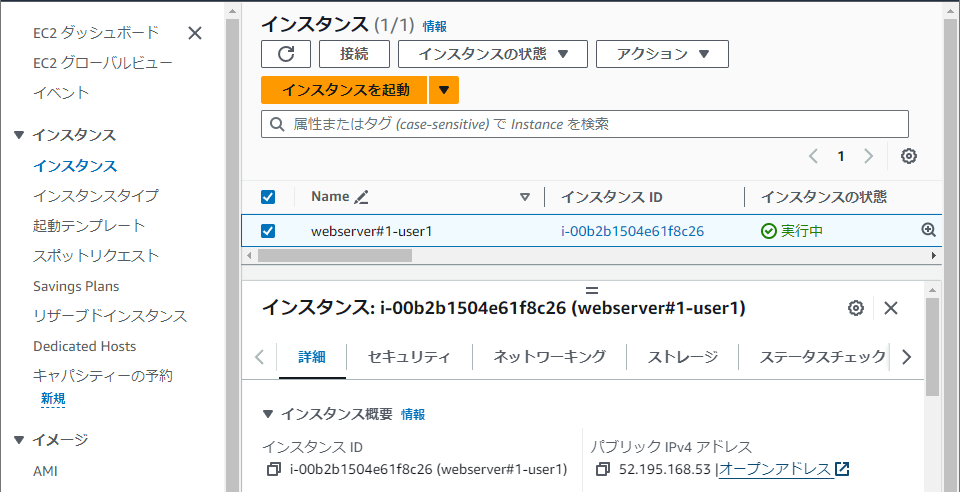The height and width of the screenshot is (492, 960).
Task: Click the インスタンスの状態 column header
Action: 823,197
